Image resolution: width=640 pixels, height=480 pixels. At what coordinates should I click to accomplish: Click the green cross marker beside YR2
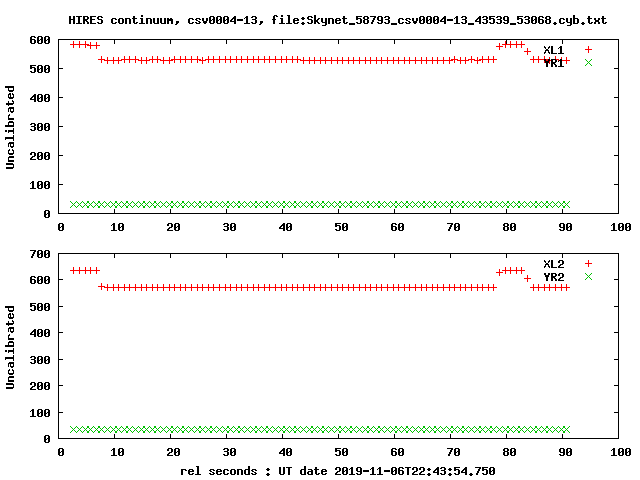click(588, 277)
